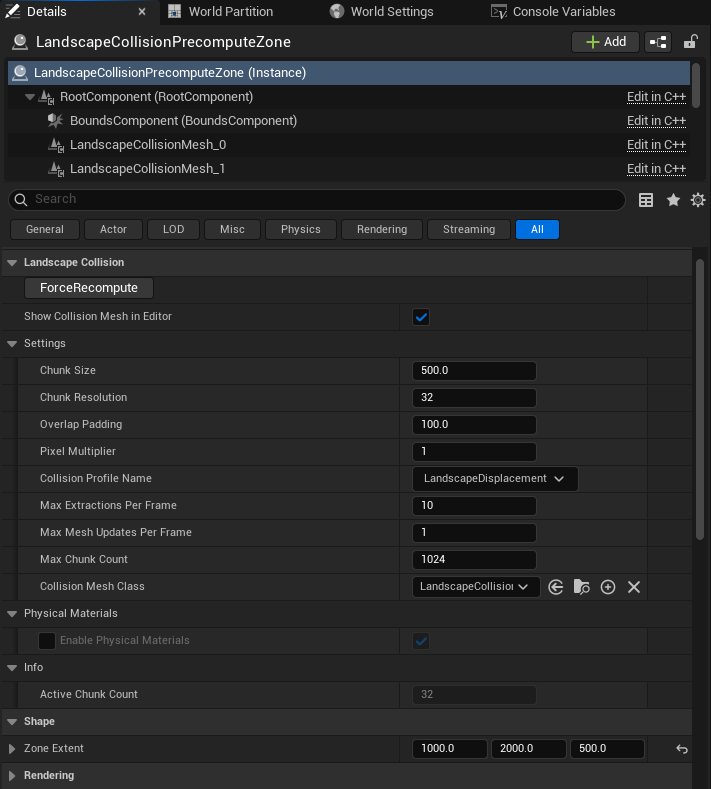This screenshot has height=789, width=711.
Task: Open Details view options gear icon
Action: coord(698,200)
